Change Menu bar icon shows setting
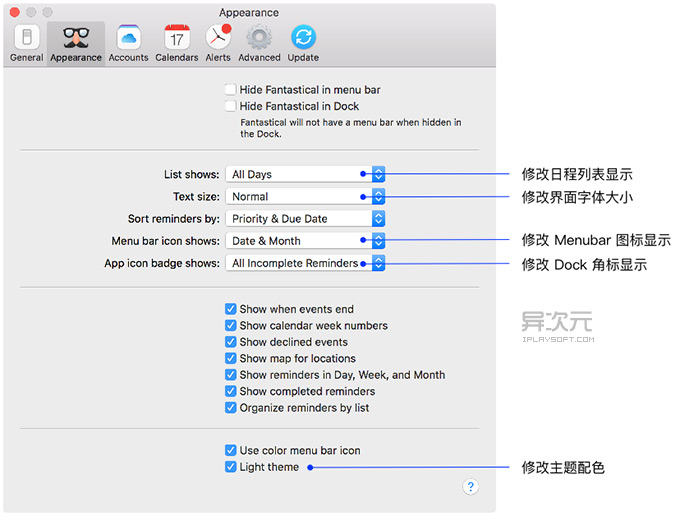Screen dimensions: 680x516 click(x=305, y=240)
